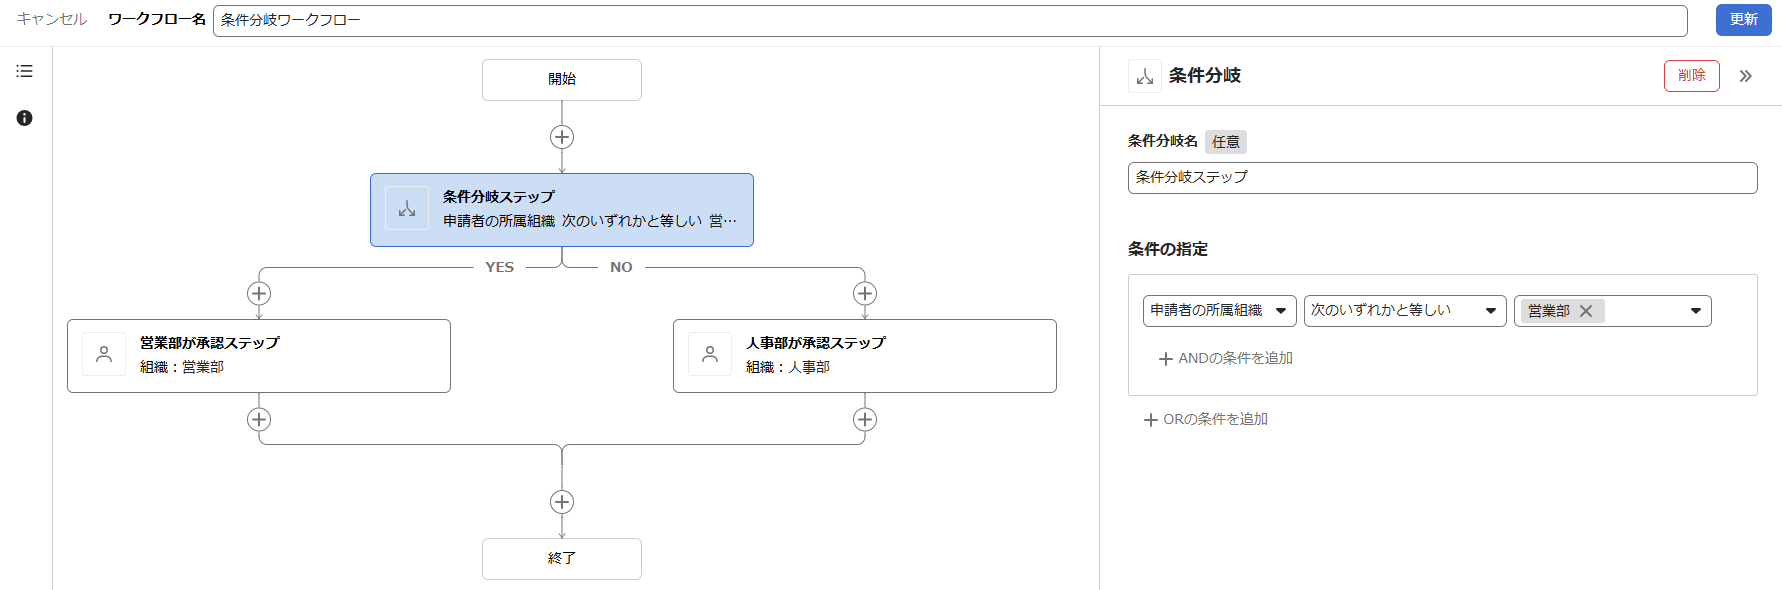Select the 条件分岐ステップ node
Viewport: 1782px width, 590px height.
pos(562,210)
